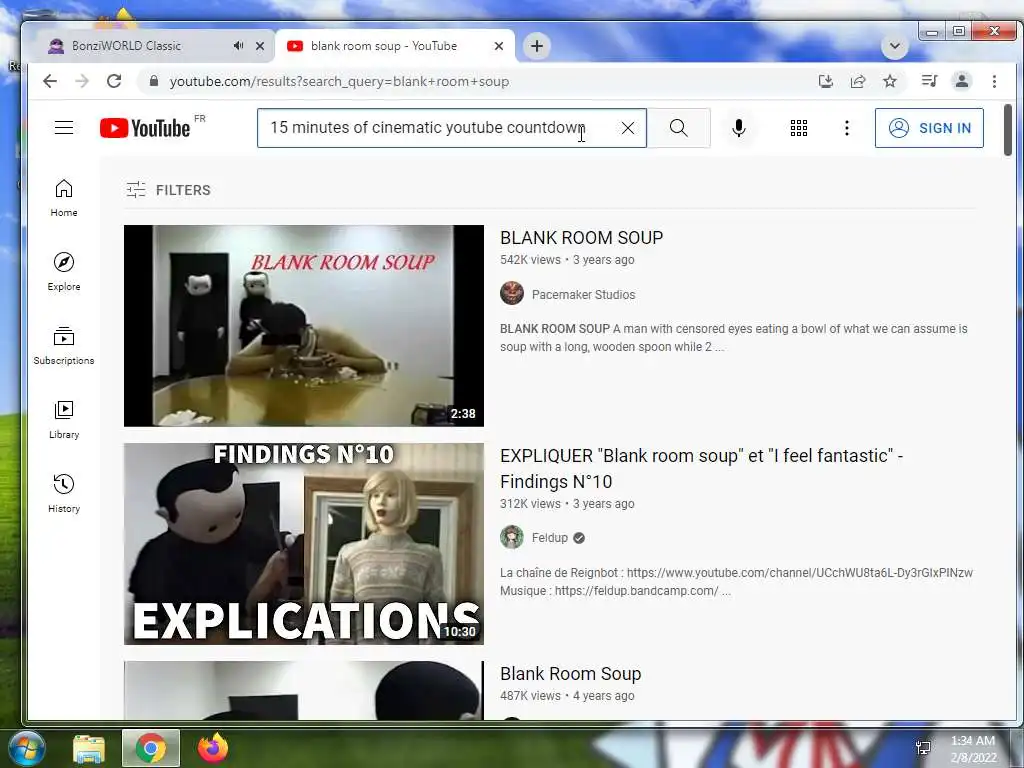Close the blank room soup YouTube tab
The height and width of the screenshot is (768, 1024).
click(498, 46)
